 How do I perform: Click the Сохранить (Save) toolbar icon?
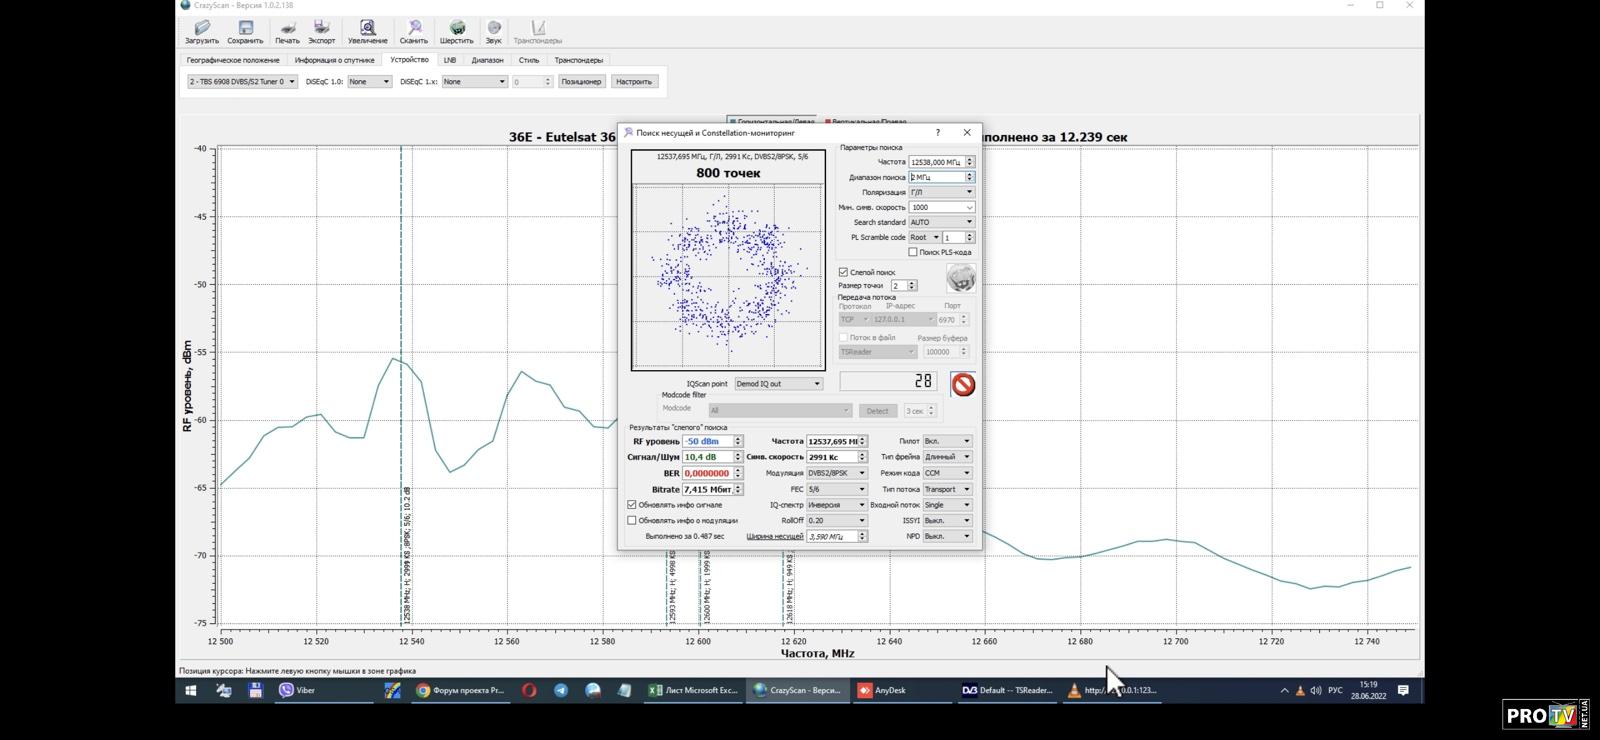click(x=245, y=31)
